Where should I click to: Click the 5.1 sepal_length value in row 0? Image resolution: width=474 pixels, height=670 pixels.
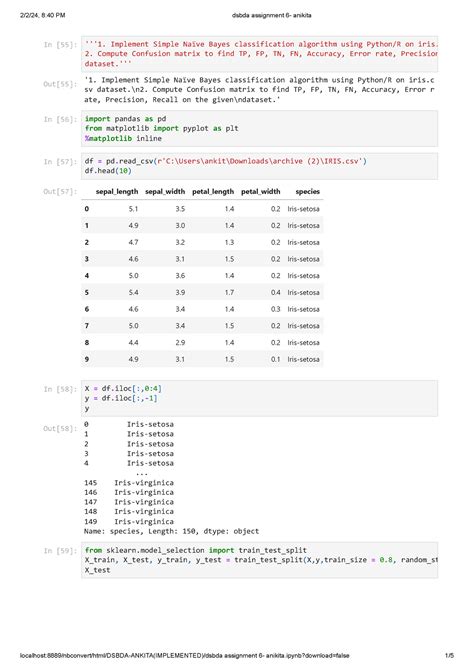click(133, 209)
